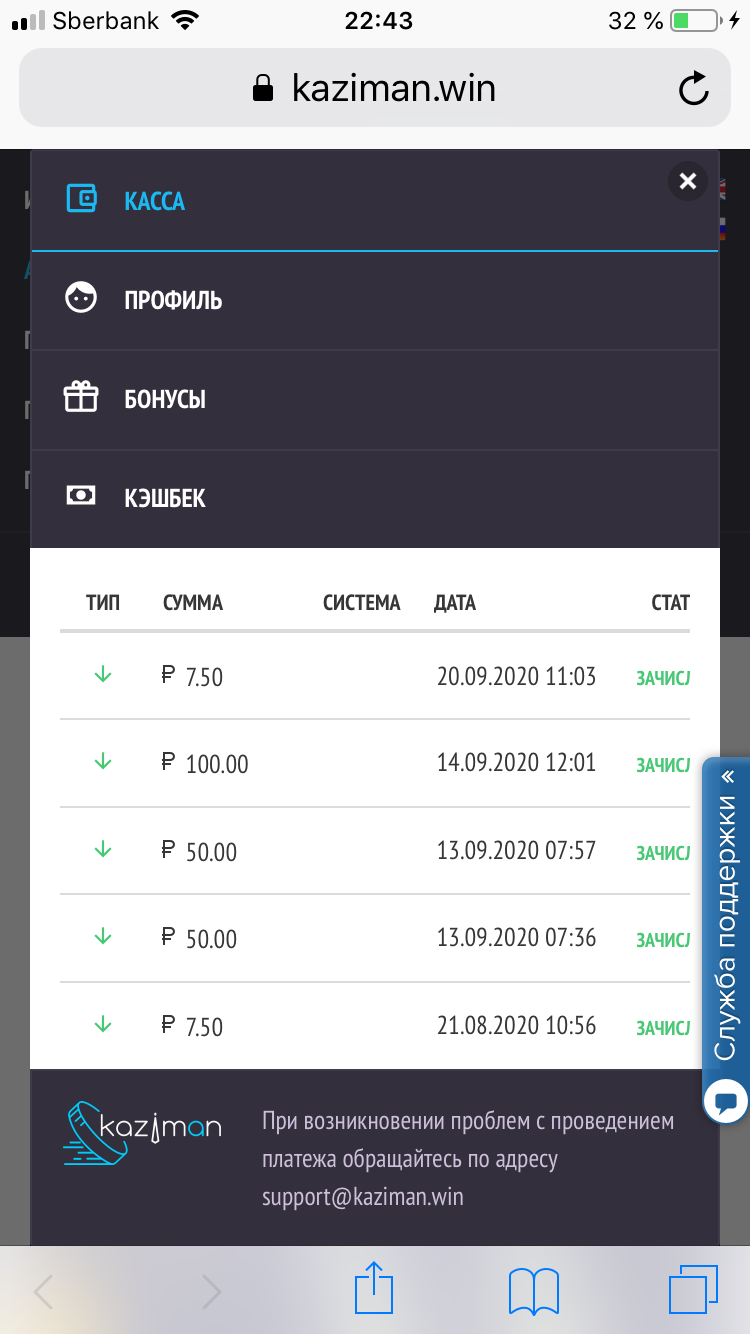Click the Касса wallet icon
Image resolution: width=750 pixels, height=1334 pixels.
pyautogui.click(x=81, y=199)
